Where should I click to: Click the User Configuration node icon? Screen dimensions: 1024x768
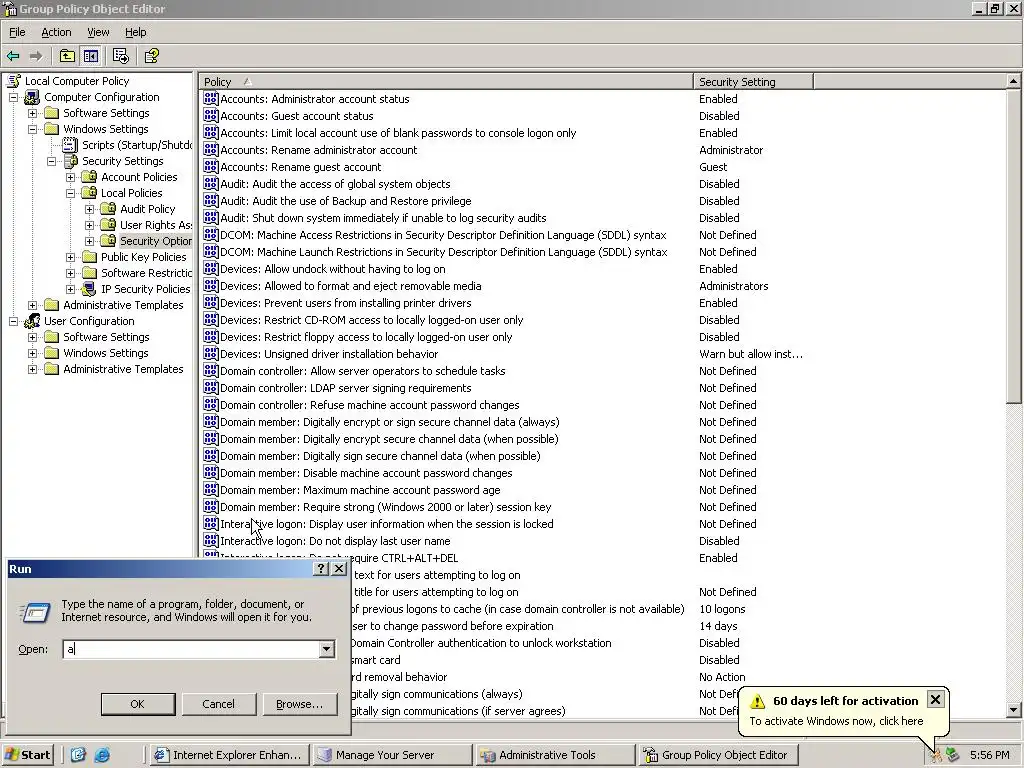coord(32,321)
